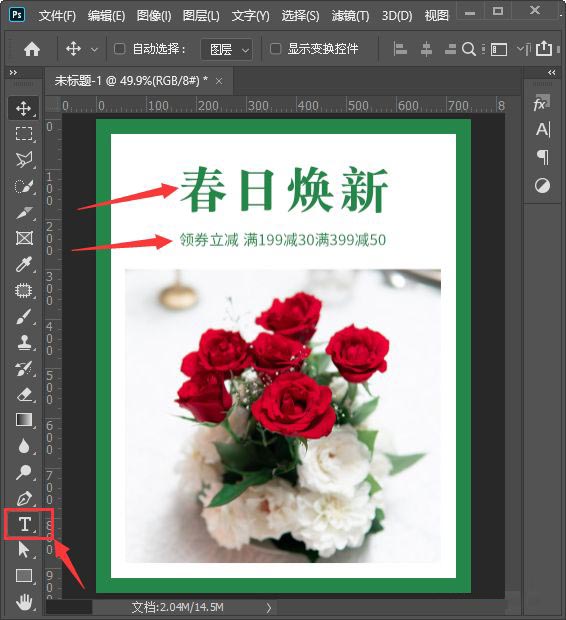Image resolution: width=566 pixels, height=620 pixels.
Task: Open the Adjustments panel
Action: (542, 185)
